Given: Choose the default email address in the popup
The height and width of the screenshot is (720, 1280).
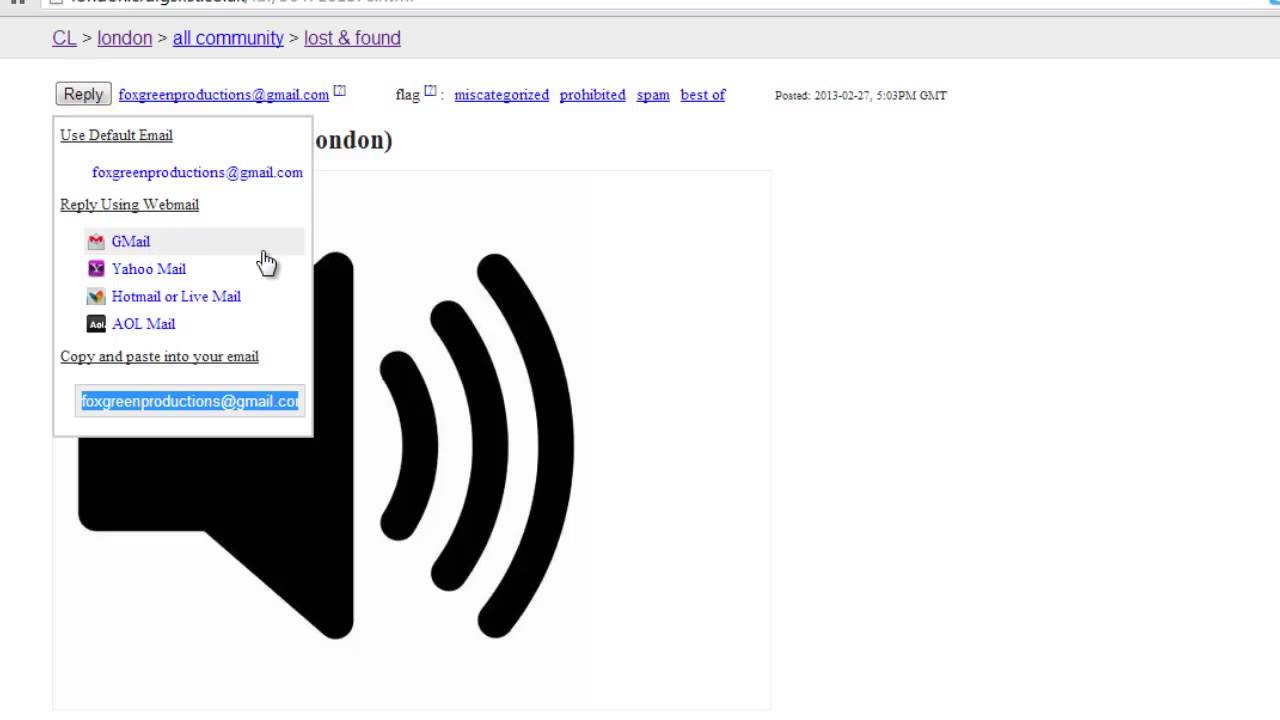Looking at the screenshot, I should [x=197, y=172].
